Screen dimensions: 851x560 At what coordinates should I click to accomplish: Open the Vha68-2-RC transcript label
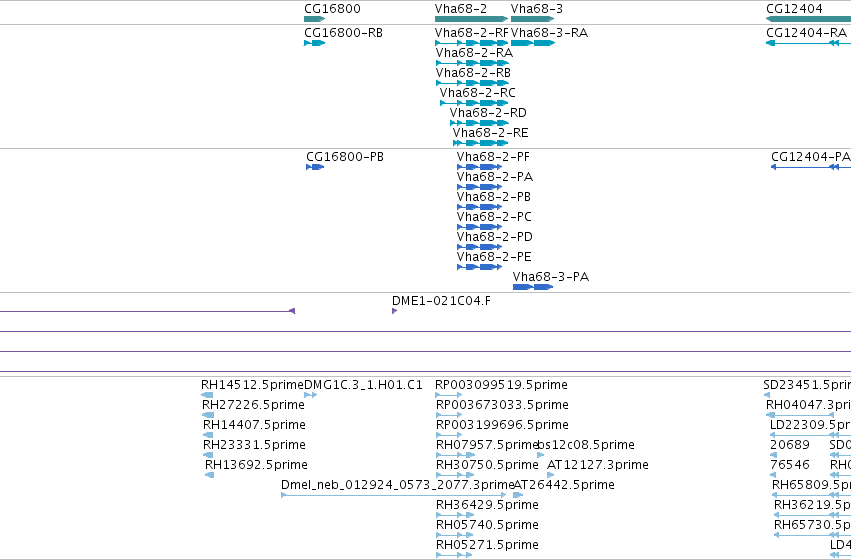pos(478,93)
